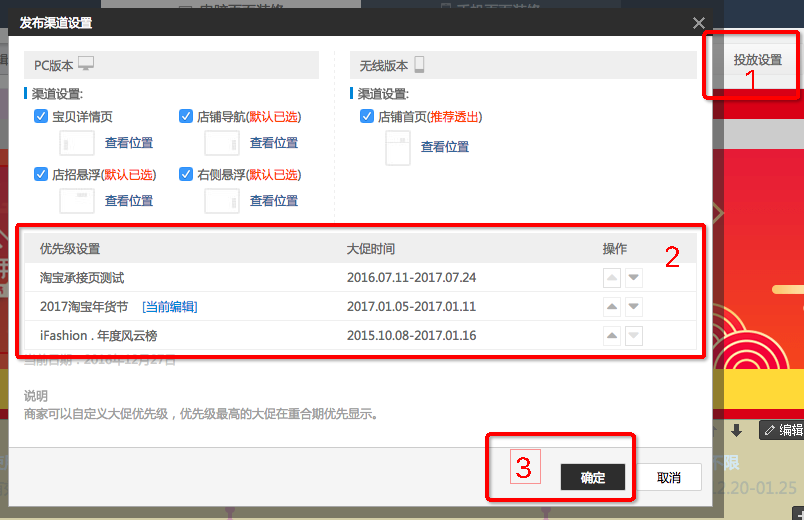The image size is (804, 520).
Task: Move 淘宝承接页测试 down in priority
Action: pyautogui.click(x=634, y=278)
